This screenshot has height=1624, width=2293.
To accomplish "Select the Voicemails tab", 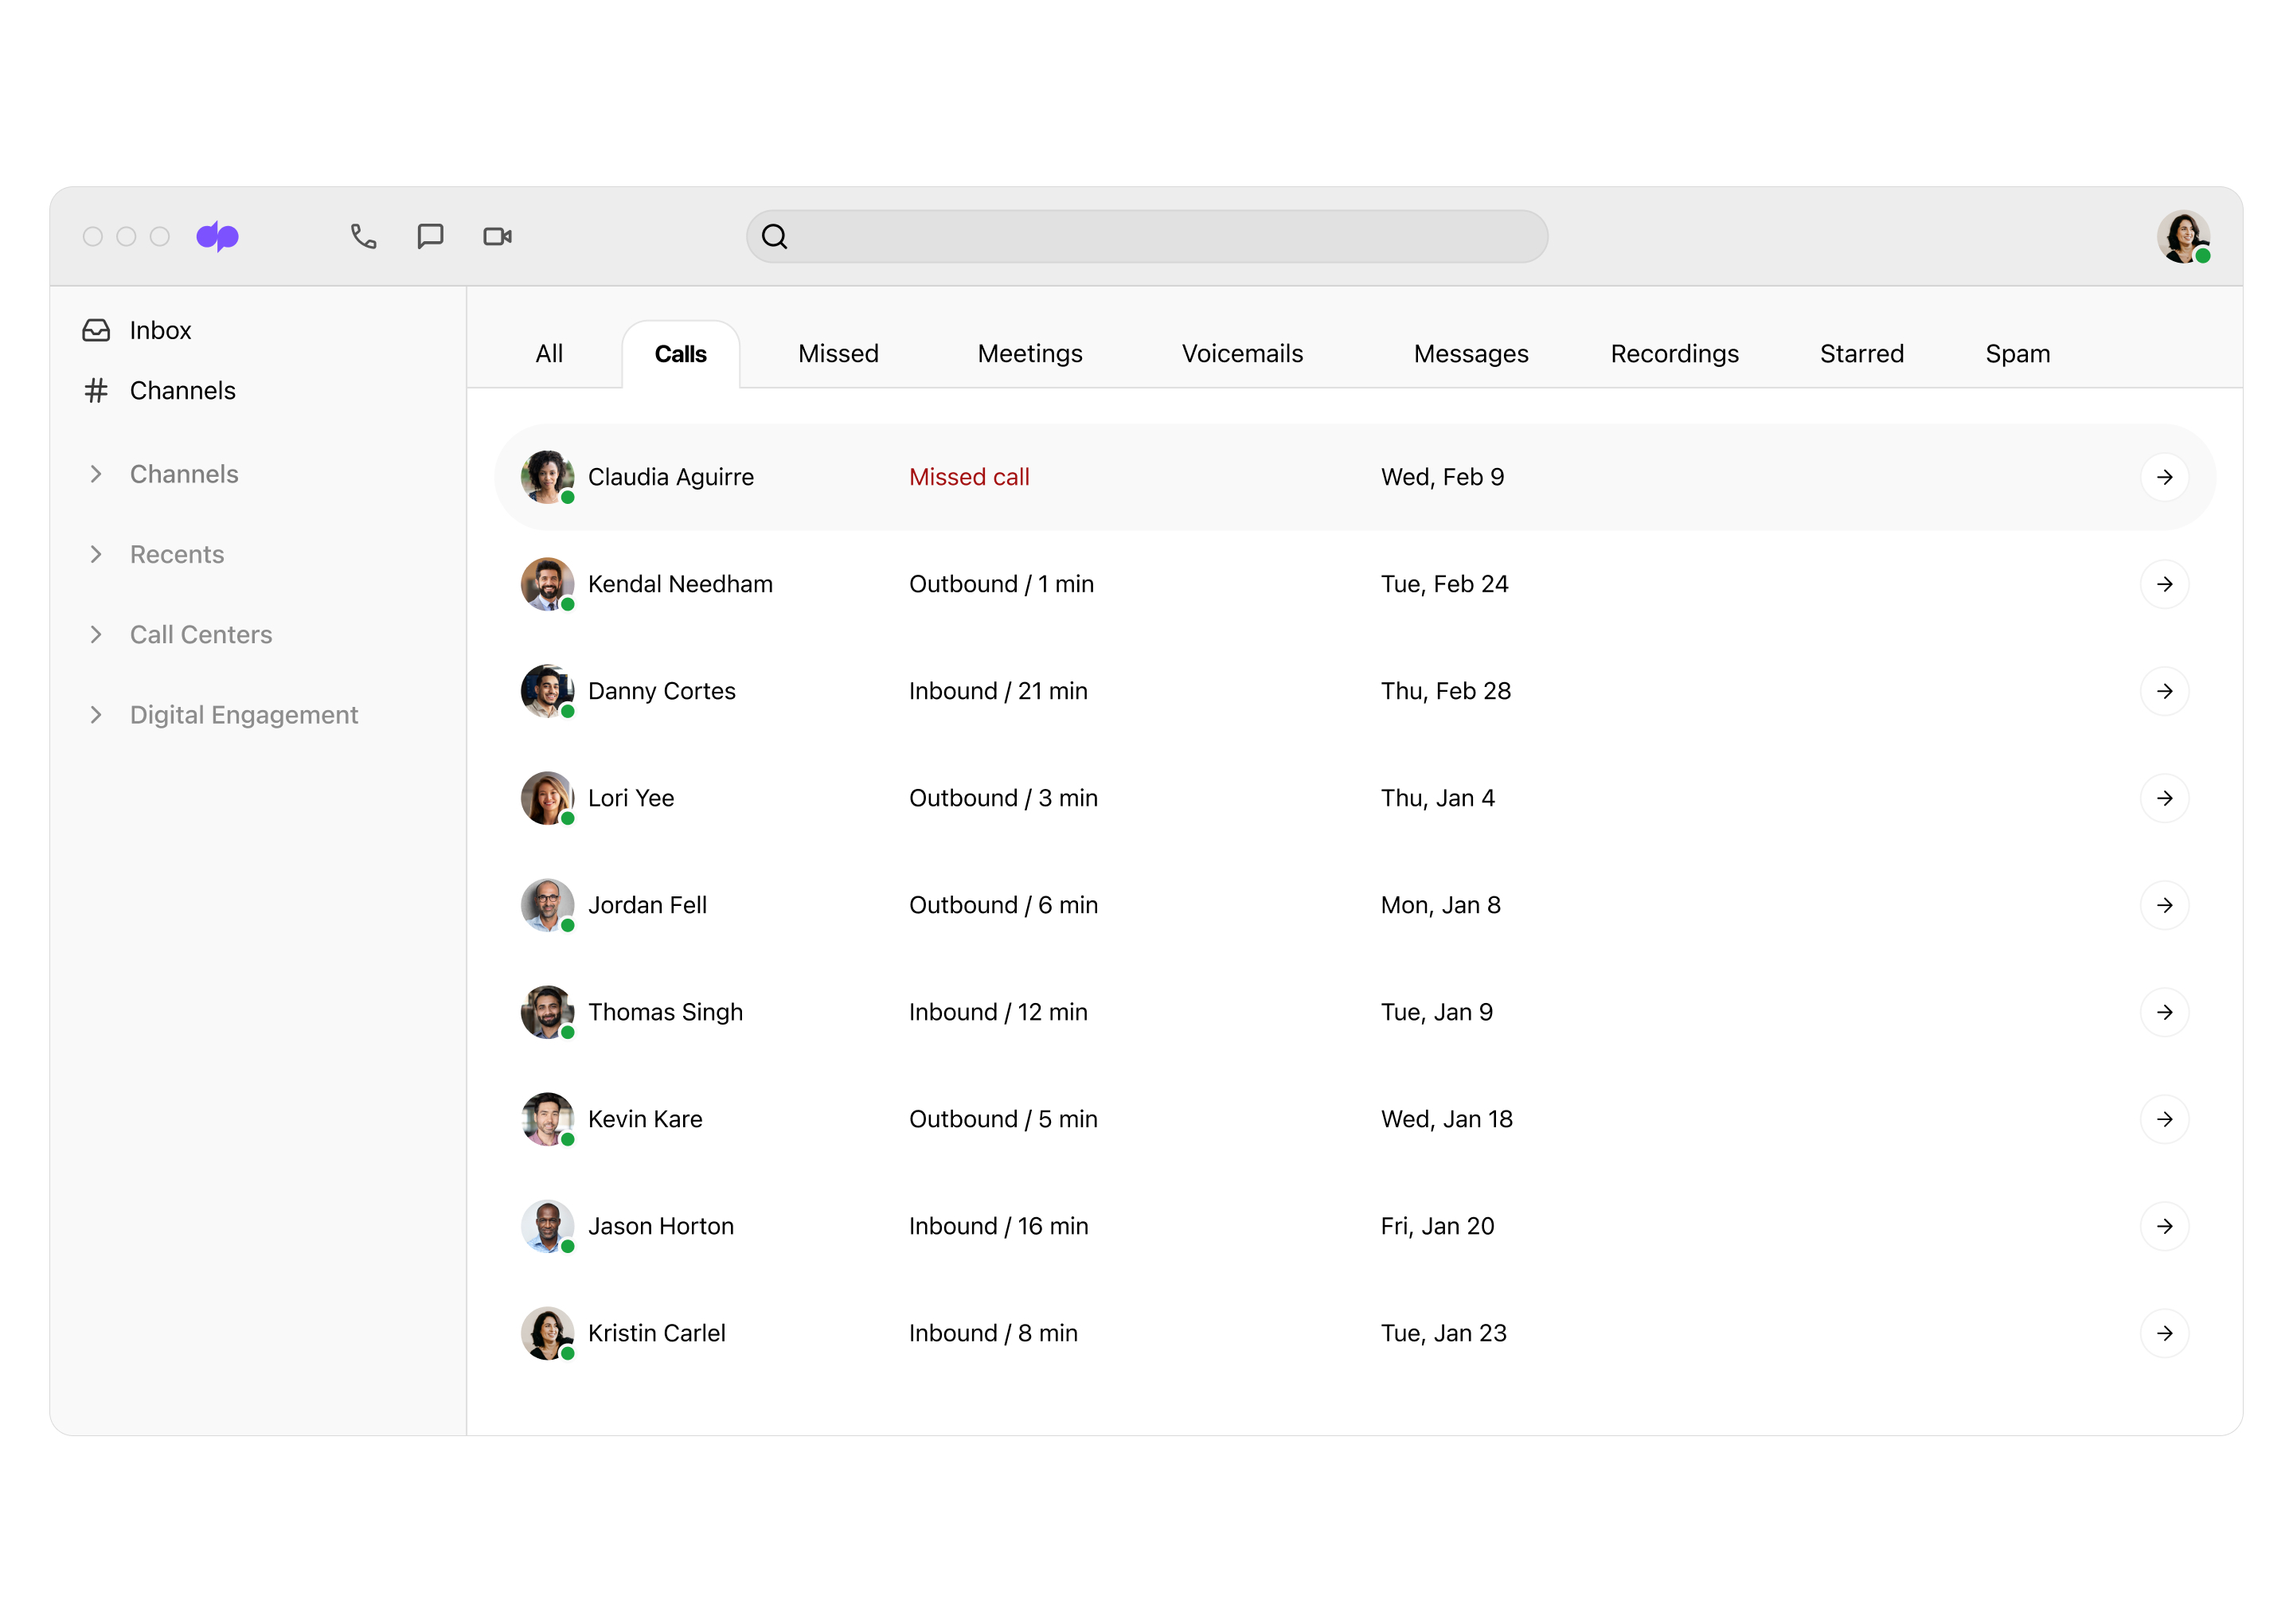I will 1242,353.
